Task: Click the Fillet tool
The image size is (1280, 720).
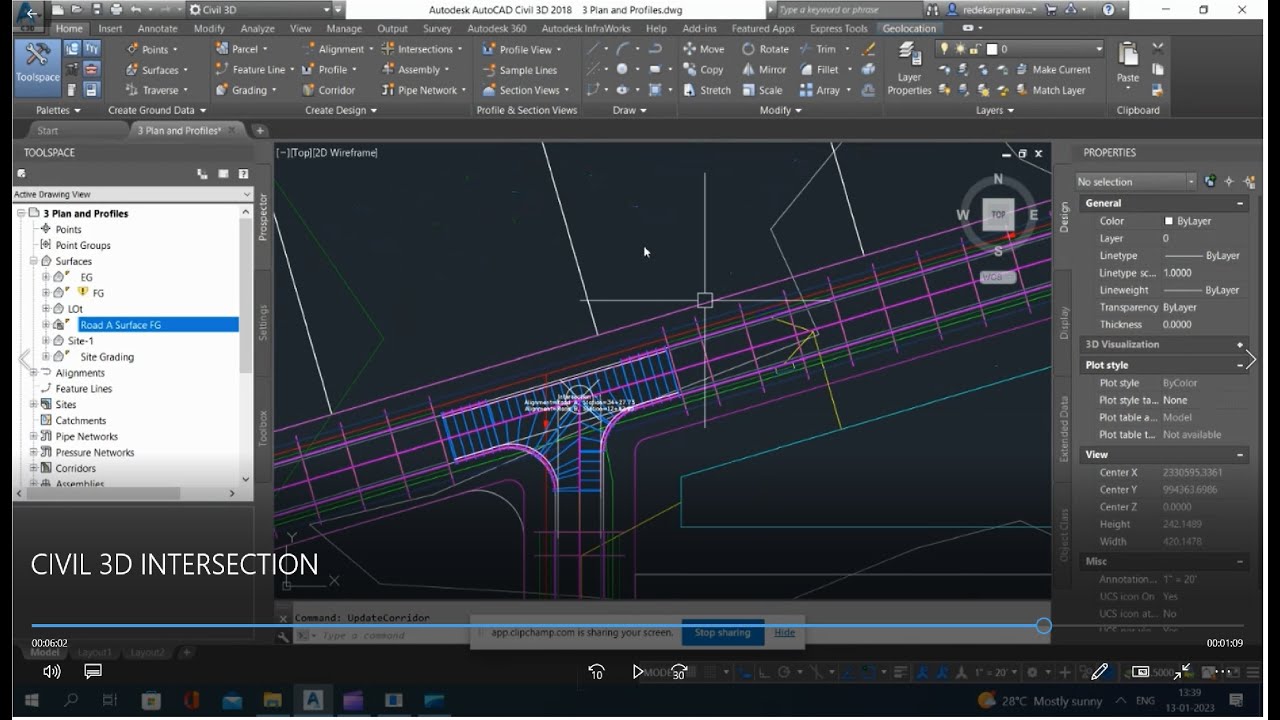Action: [x=819, y=70]
